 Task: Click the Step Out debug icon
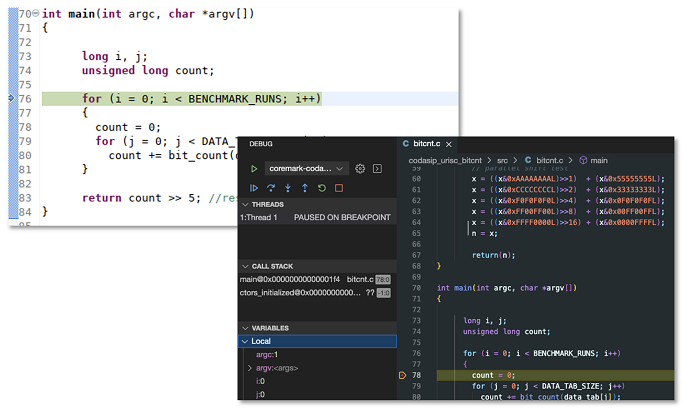(x=304, y=188)
